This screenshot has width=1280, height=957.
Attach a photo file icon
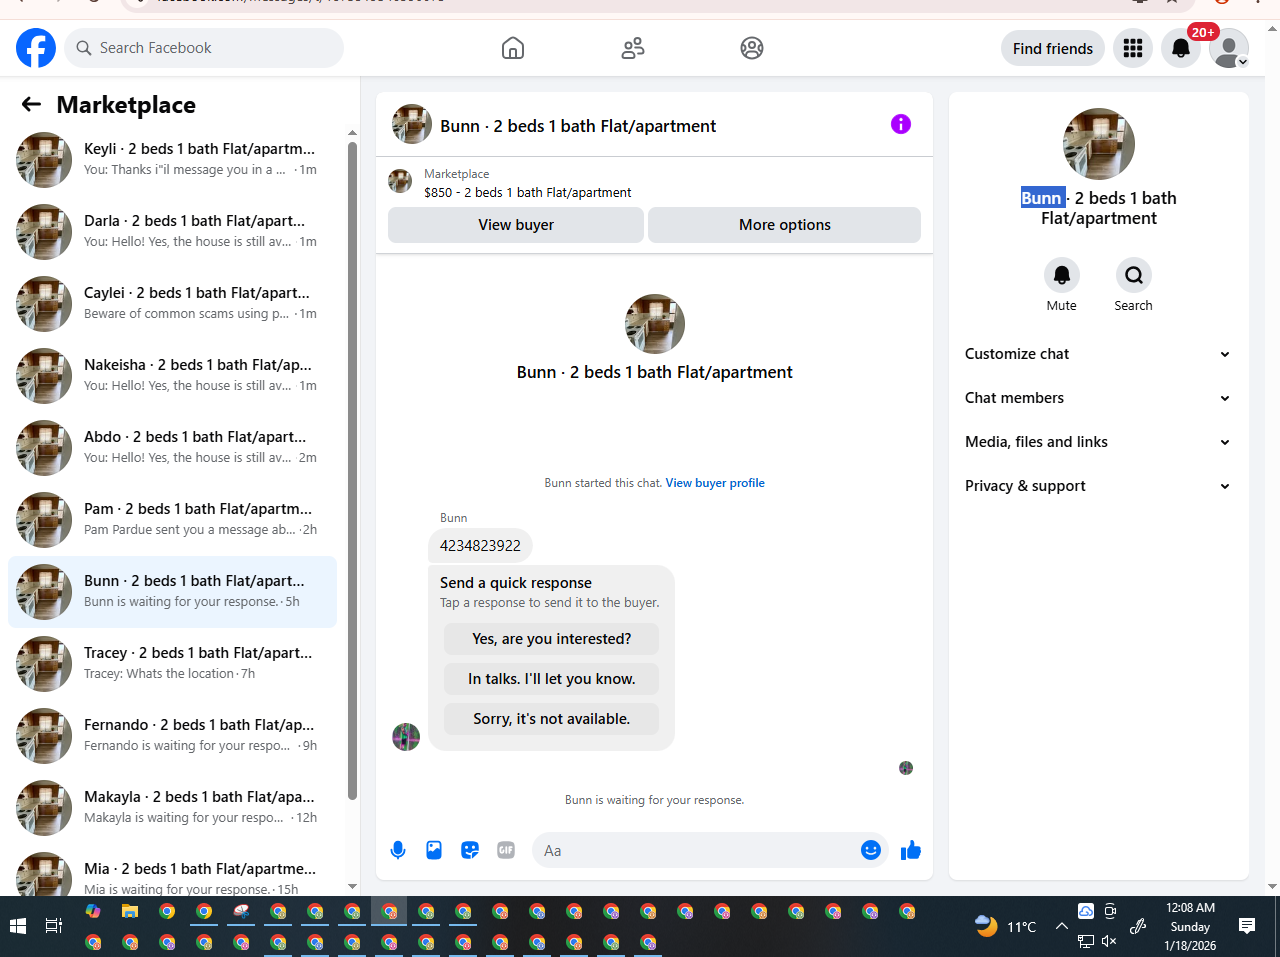434,850
